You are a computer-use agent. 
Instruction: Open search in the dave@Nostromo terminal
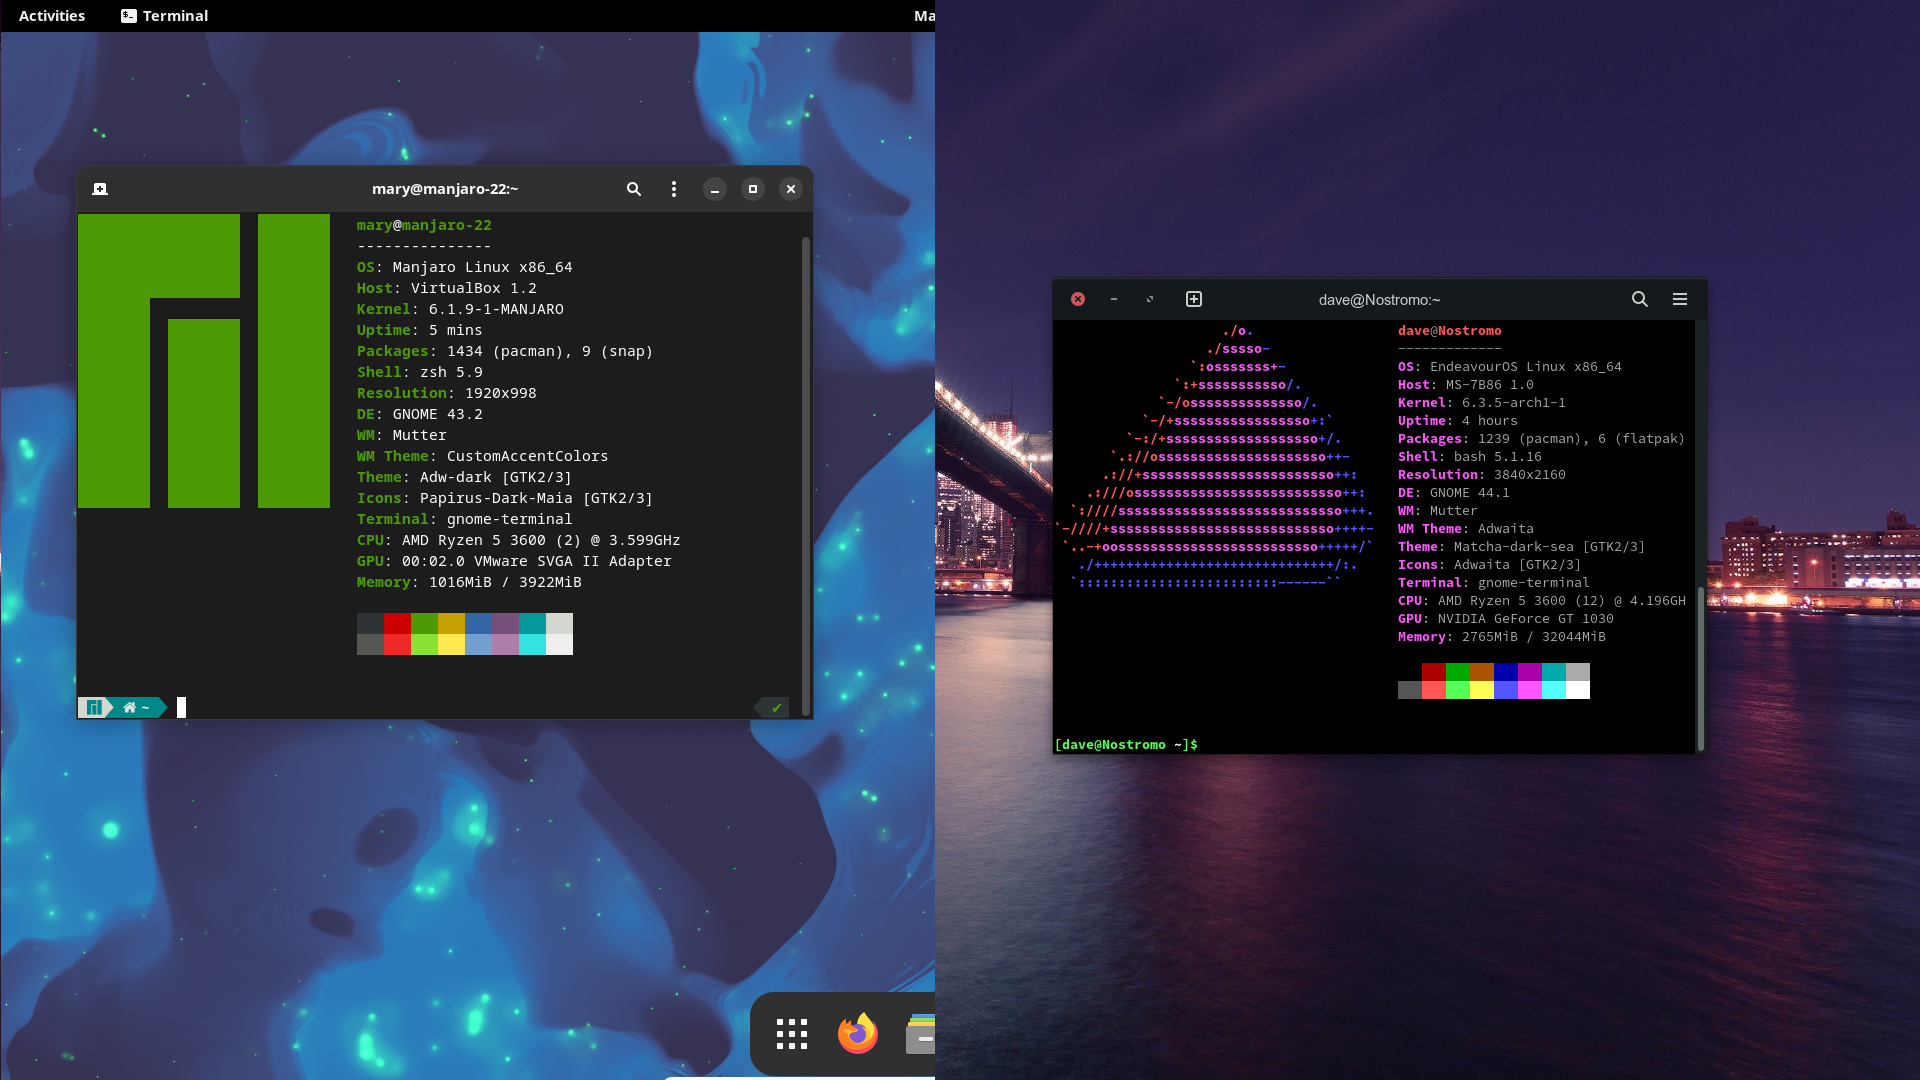click(x=1640, y=299)
